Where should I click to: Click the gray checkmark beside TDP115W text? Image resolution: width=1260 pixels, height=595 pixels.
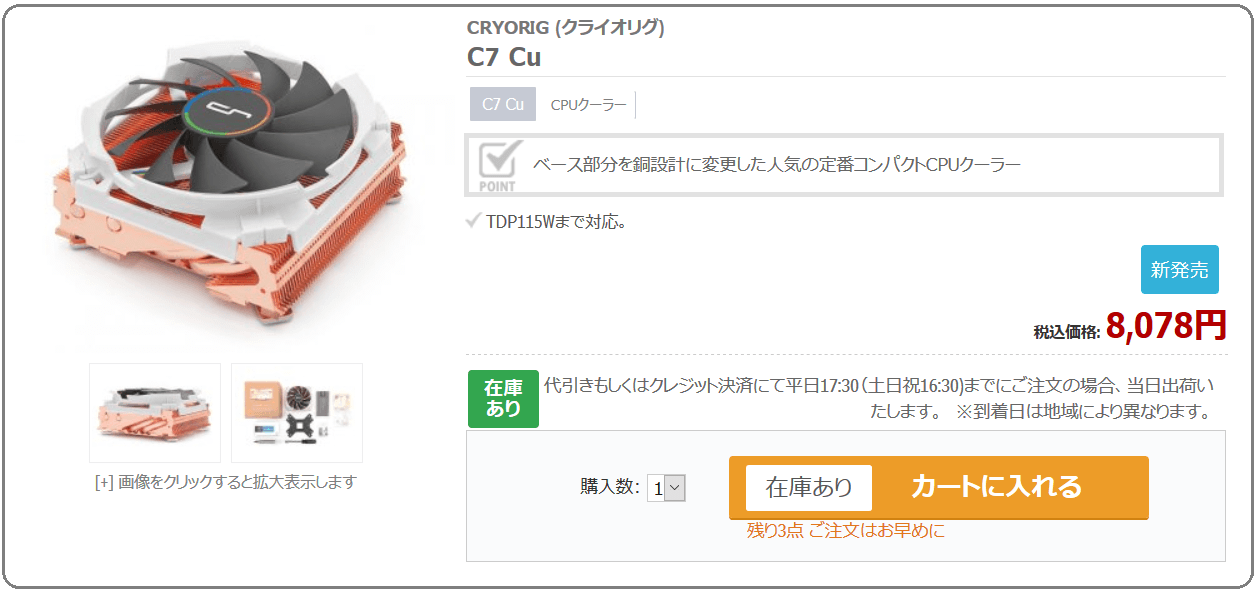coord(474,221)
